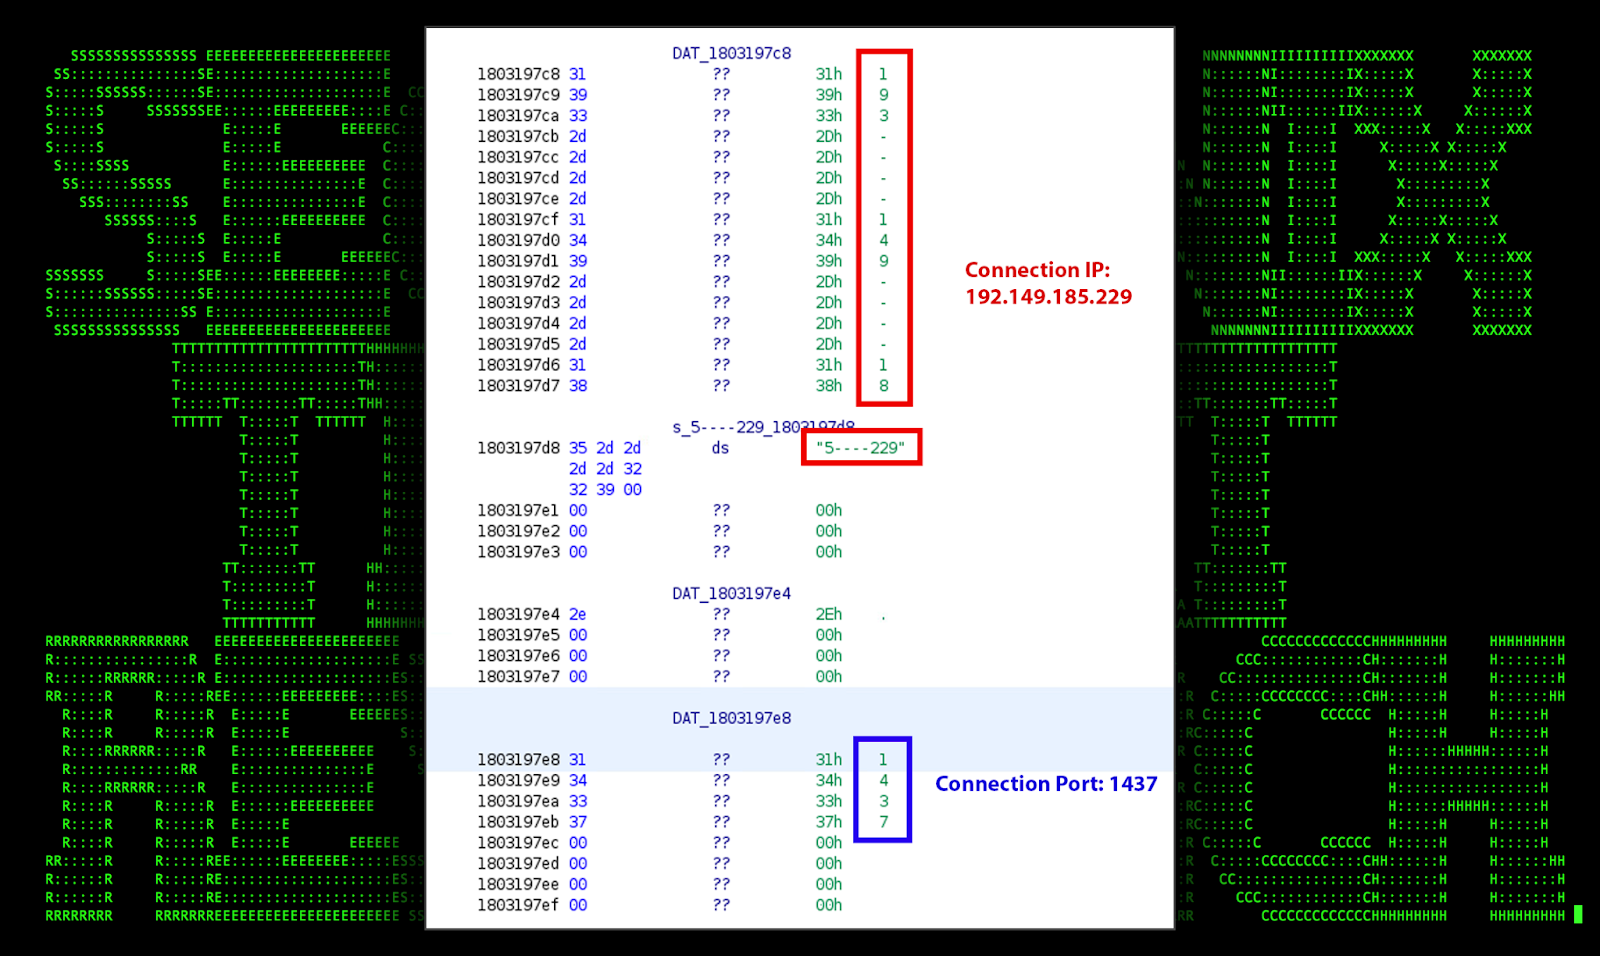This screenshot has height=956, width=1600.
Task: Select address 1803197c8 in listing
Action: tap(518, 74)
